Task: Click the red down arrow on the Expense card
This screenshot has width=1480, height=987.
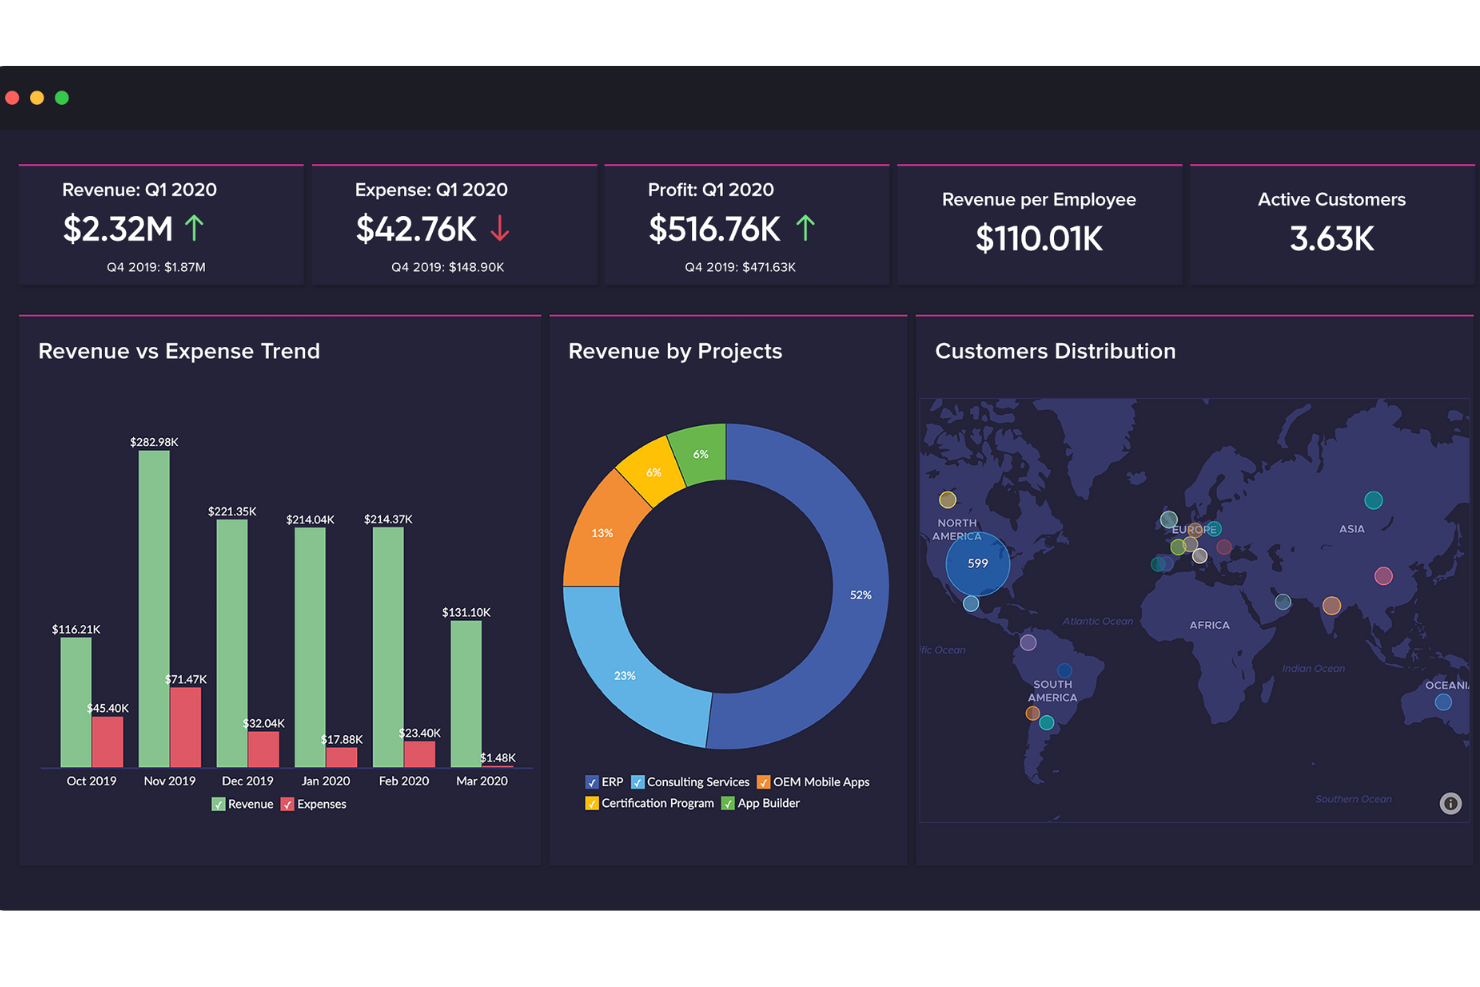Action: 500,229
